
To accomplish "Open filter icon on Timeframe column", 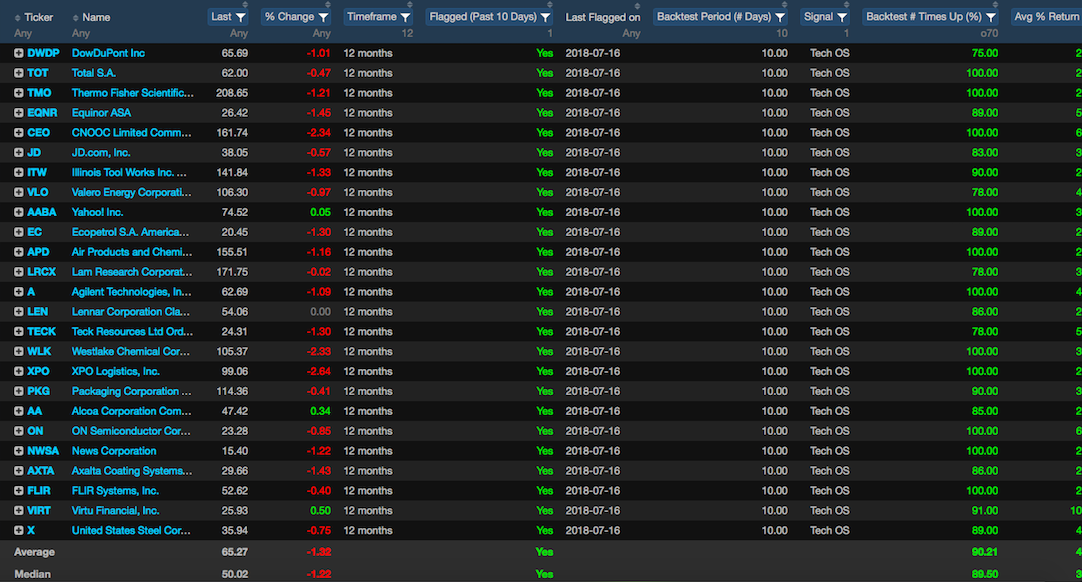I will [x=405, y=17].
